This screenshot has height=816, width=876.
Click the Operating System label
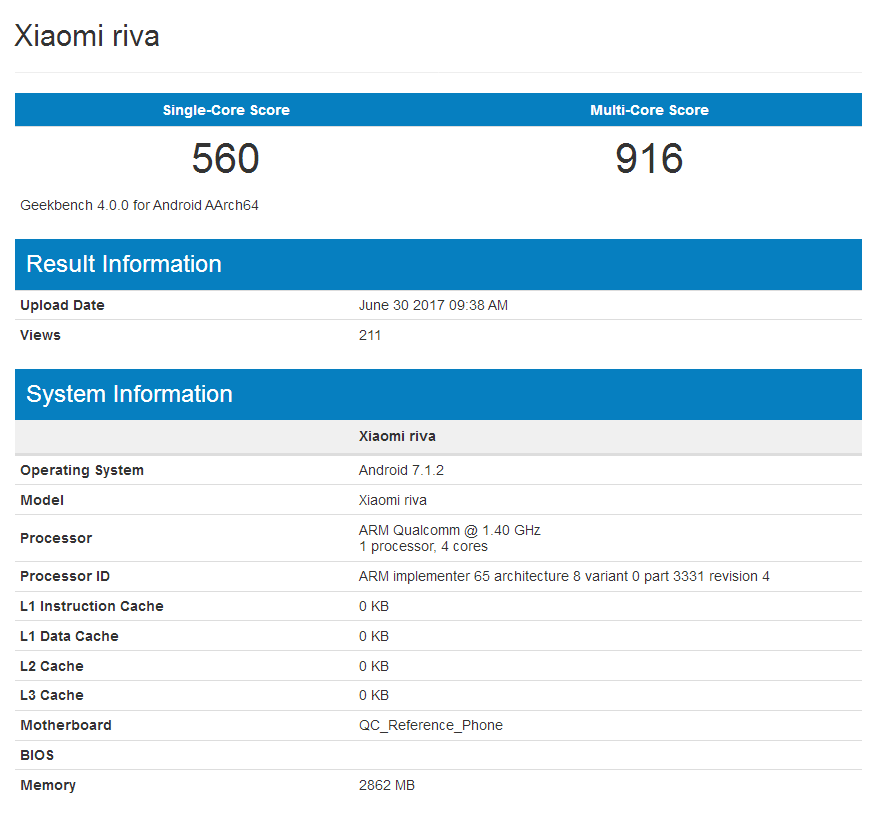coord(82,470)
